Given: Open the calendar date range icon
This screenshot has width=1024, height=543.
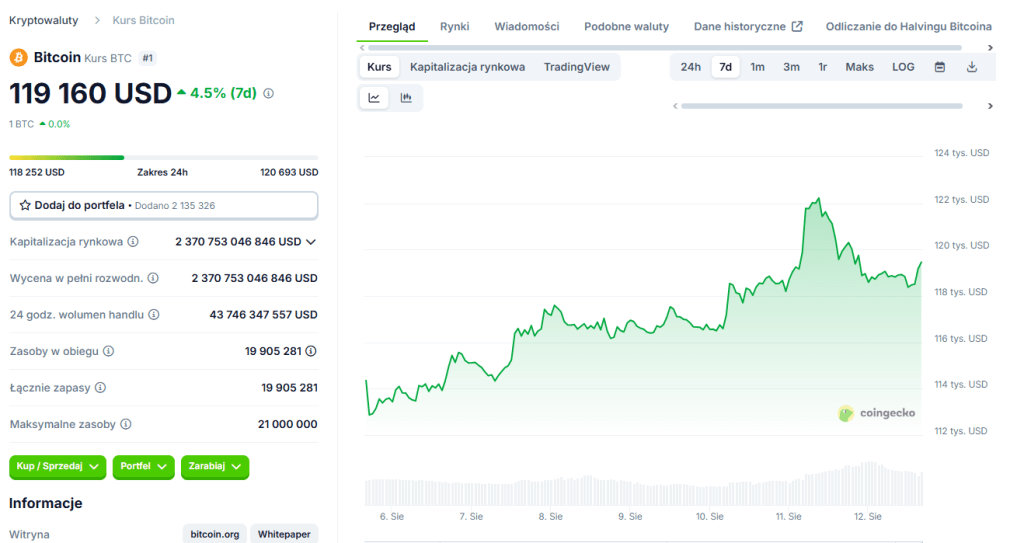Looking at the screenshot, I should 940,67.
